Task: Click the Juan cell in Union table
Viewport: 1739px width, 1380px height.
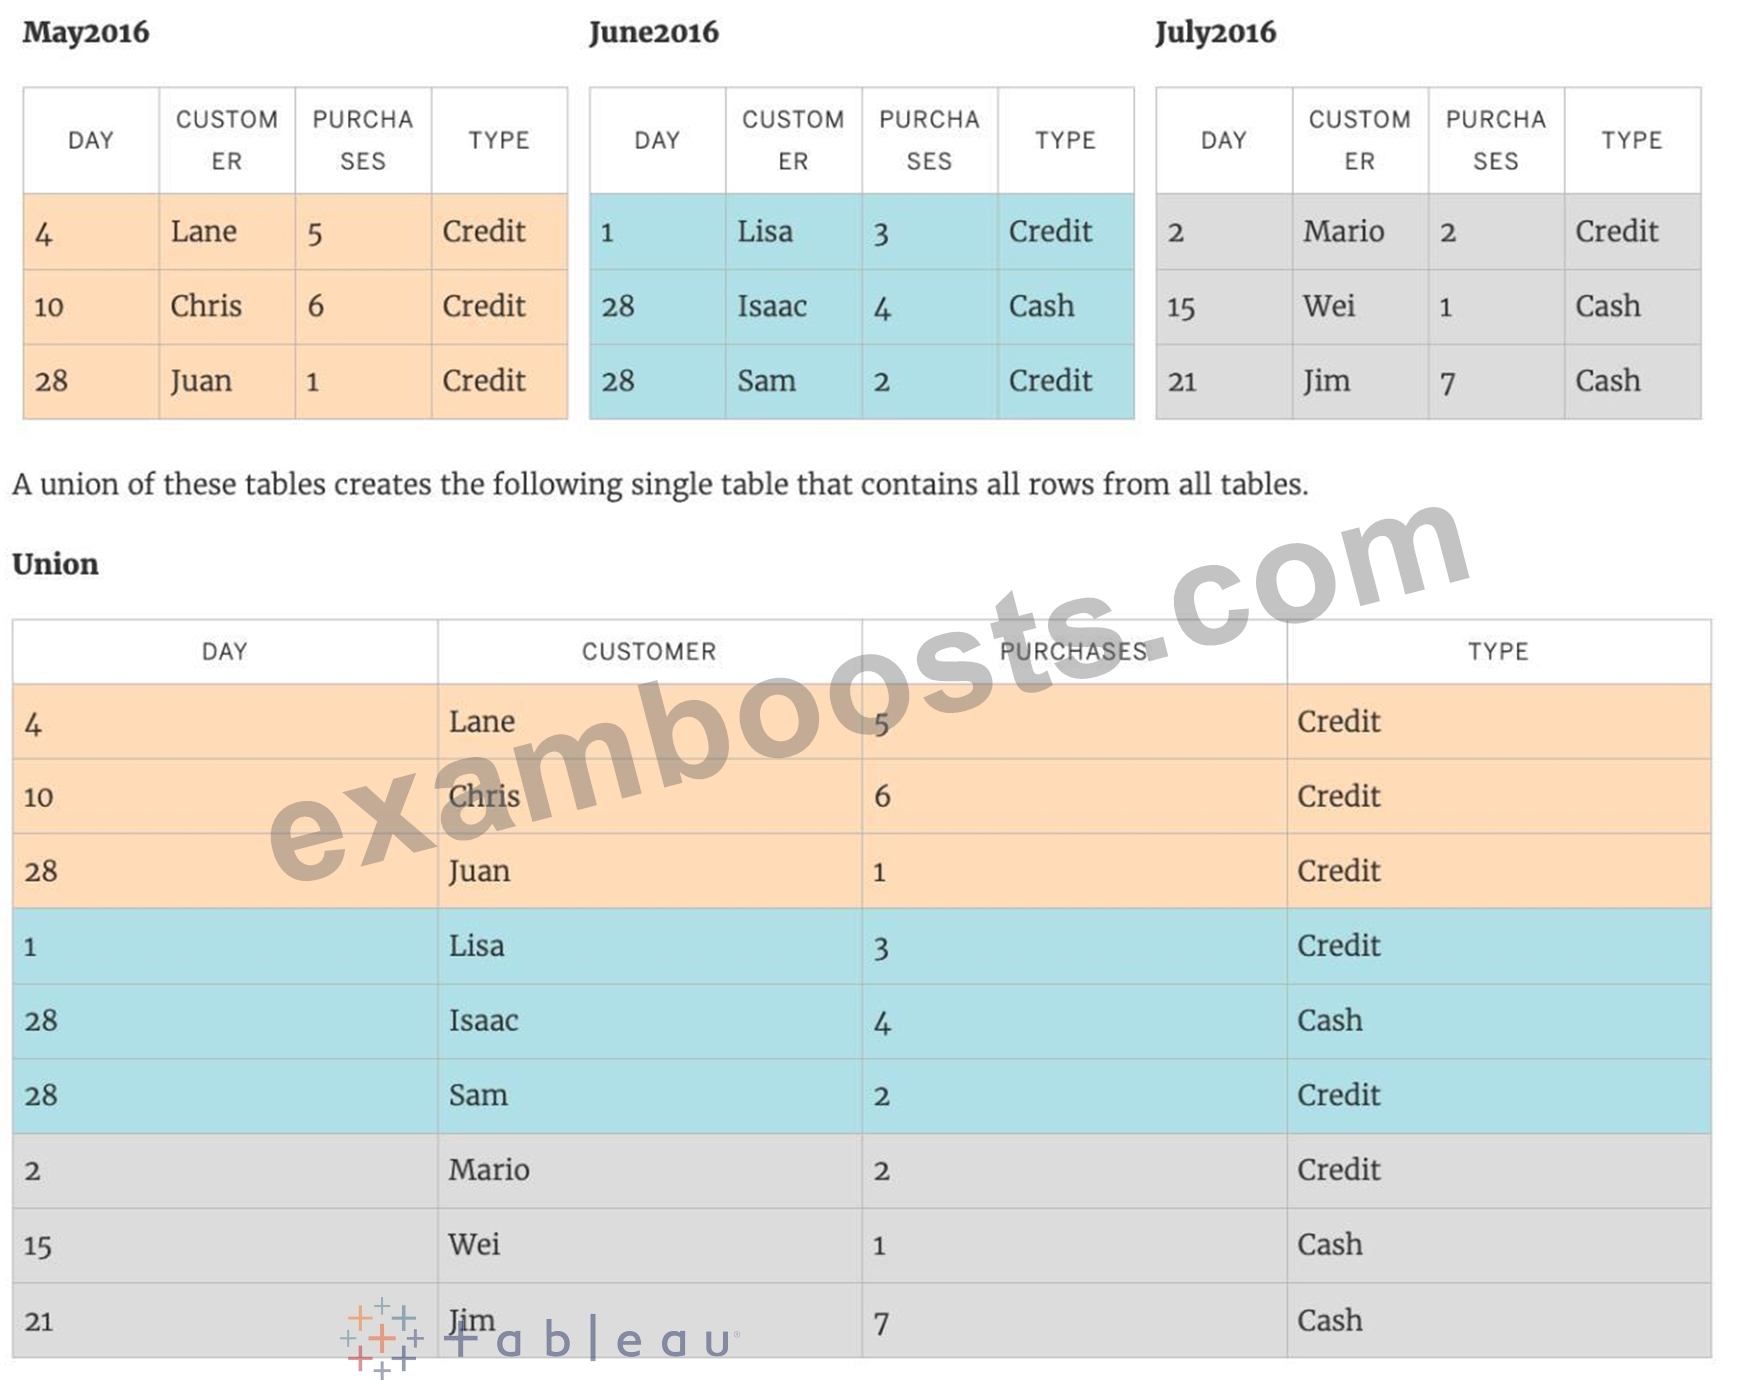Action: coord(650,871)
